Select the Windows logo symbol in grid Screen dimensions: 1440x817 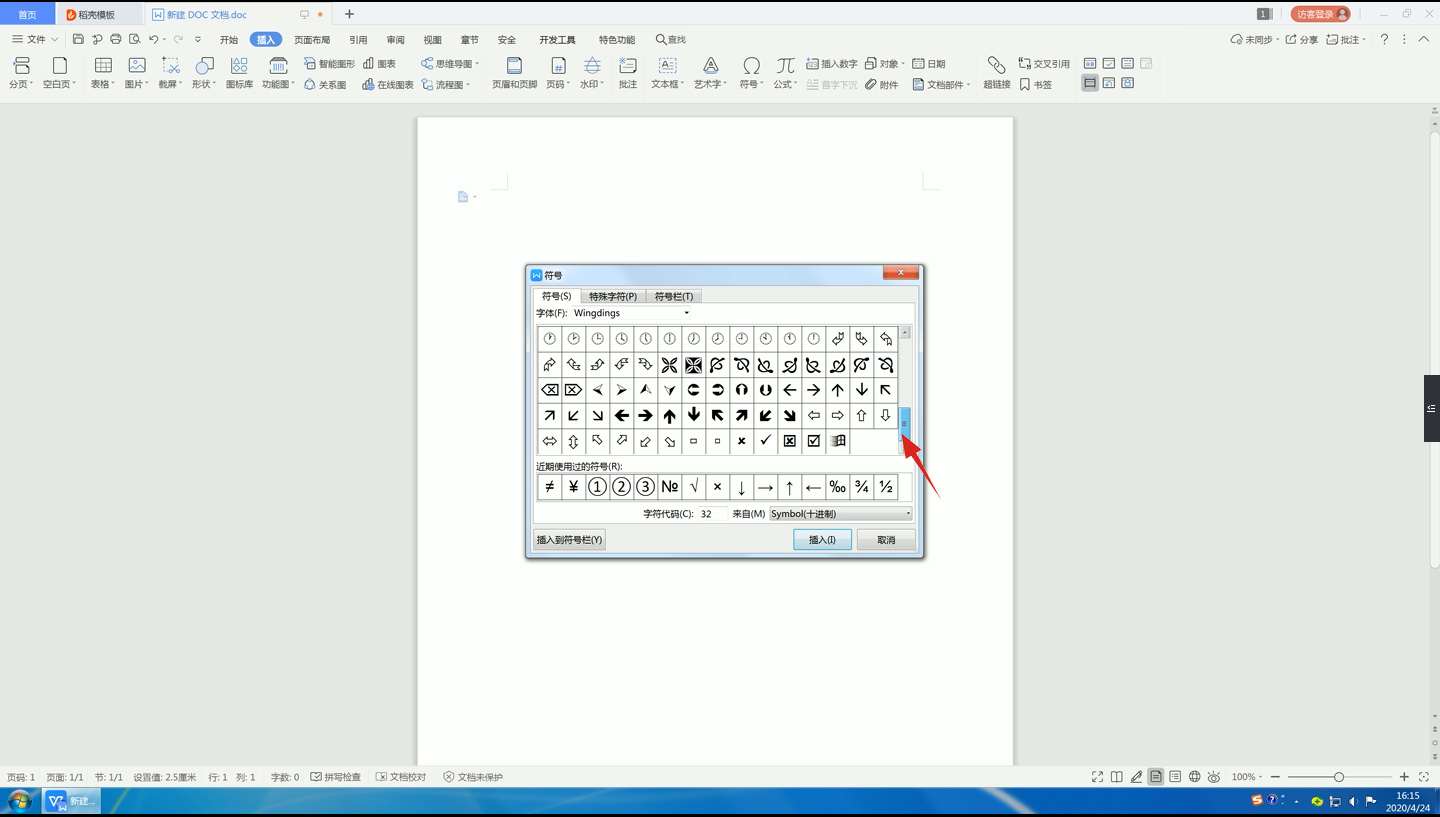click(x=837, y=441)
